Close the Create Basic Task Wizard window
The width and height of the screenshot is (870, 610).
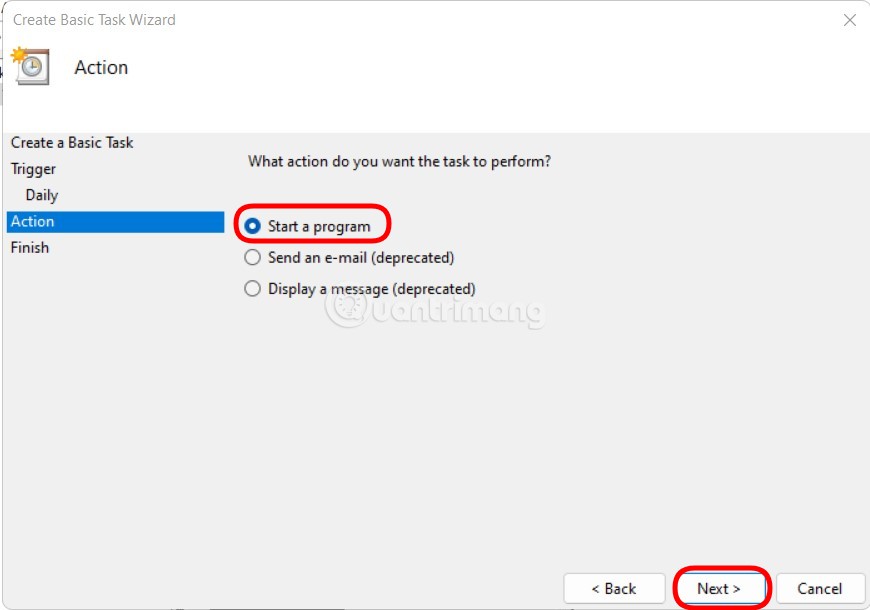(x=849, y=20)
